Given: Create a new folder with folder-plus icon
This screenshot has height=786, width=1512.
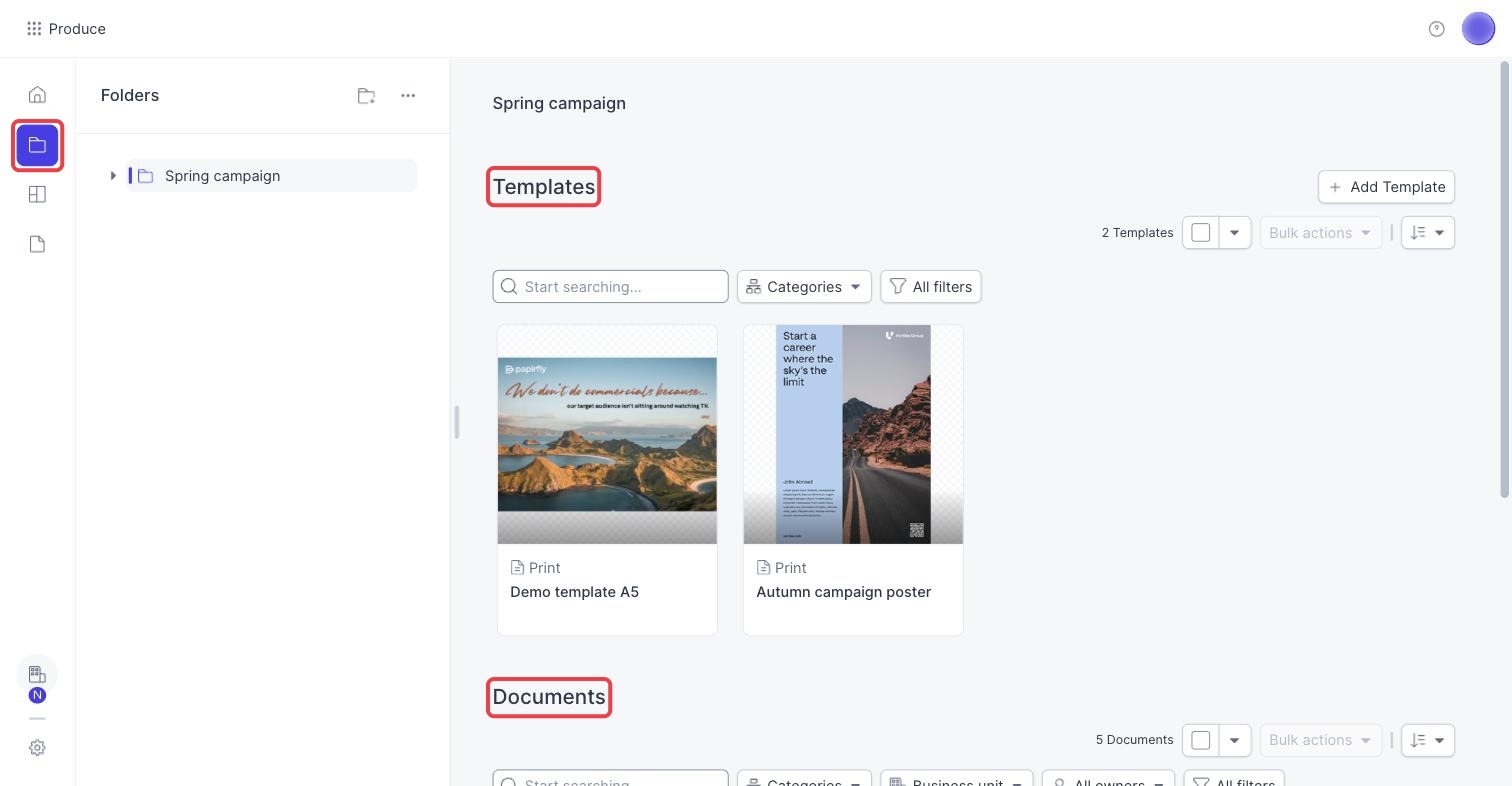Looking at the screenshot, I should coord(366,96).
